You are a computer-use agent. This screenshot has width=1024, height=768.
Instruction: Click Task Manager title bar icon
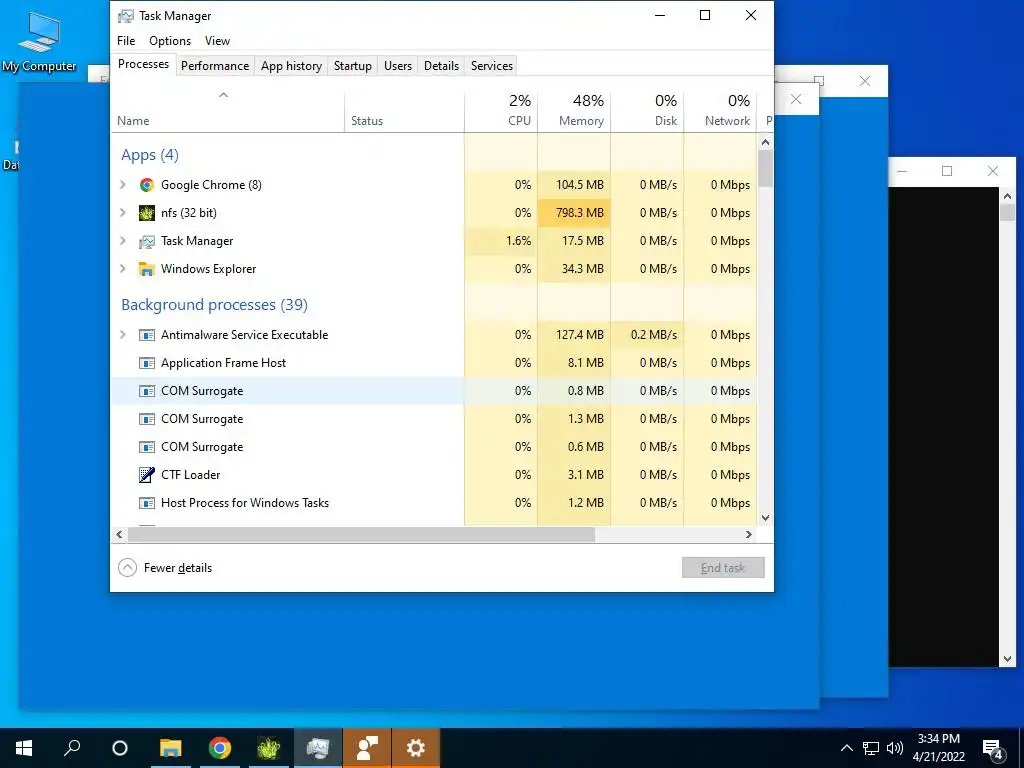click(x=125, y=16)
